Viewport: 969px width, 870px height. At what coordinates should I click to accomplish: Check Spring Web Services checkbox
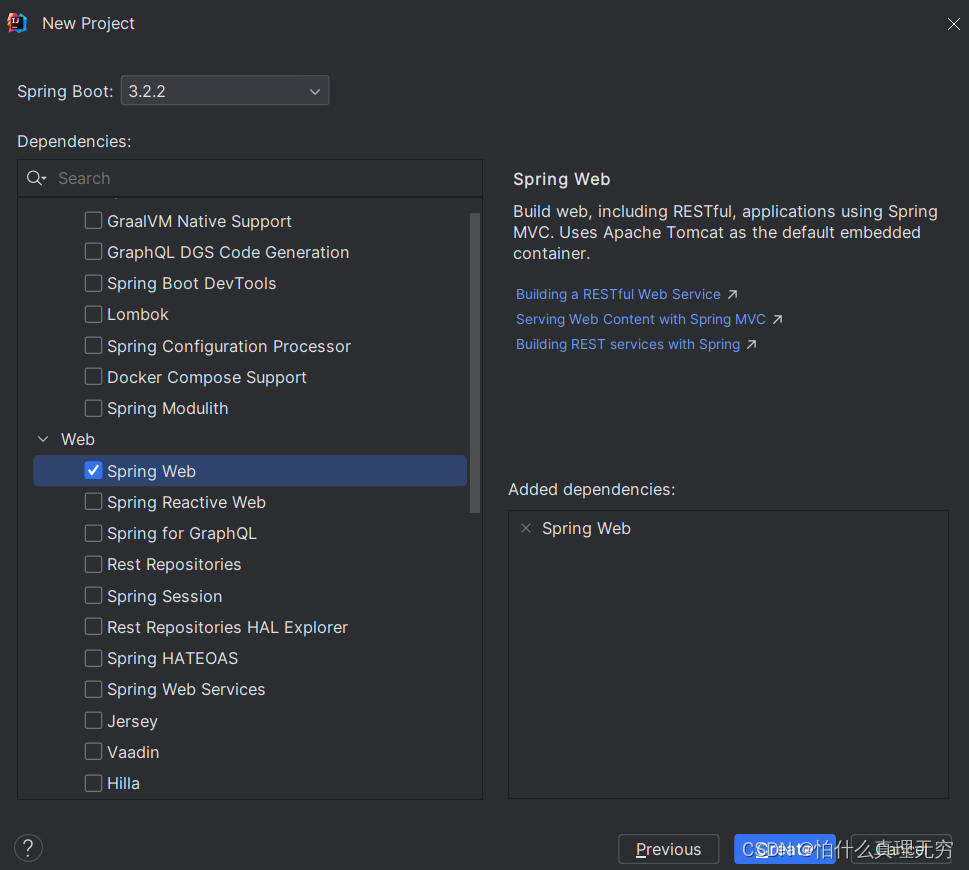click(93, 689)
